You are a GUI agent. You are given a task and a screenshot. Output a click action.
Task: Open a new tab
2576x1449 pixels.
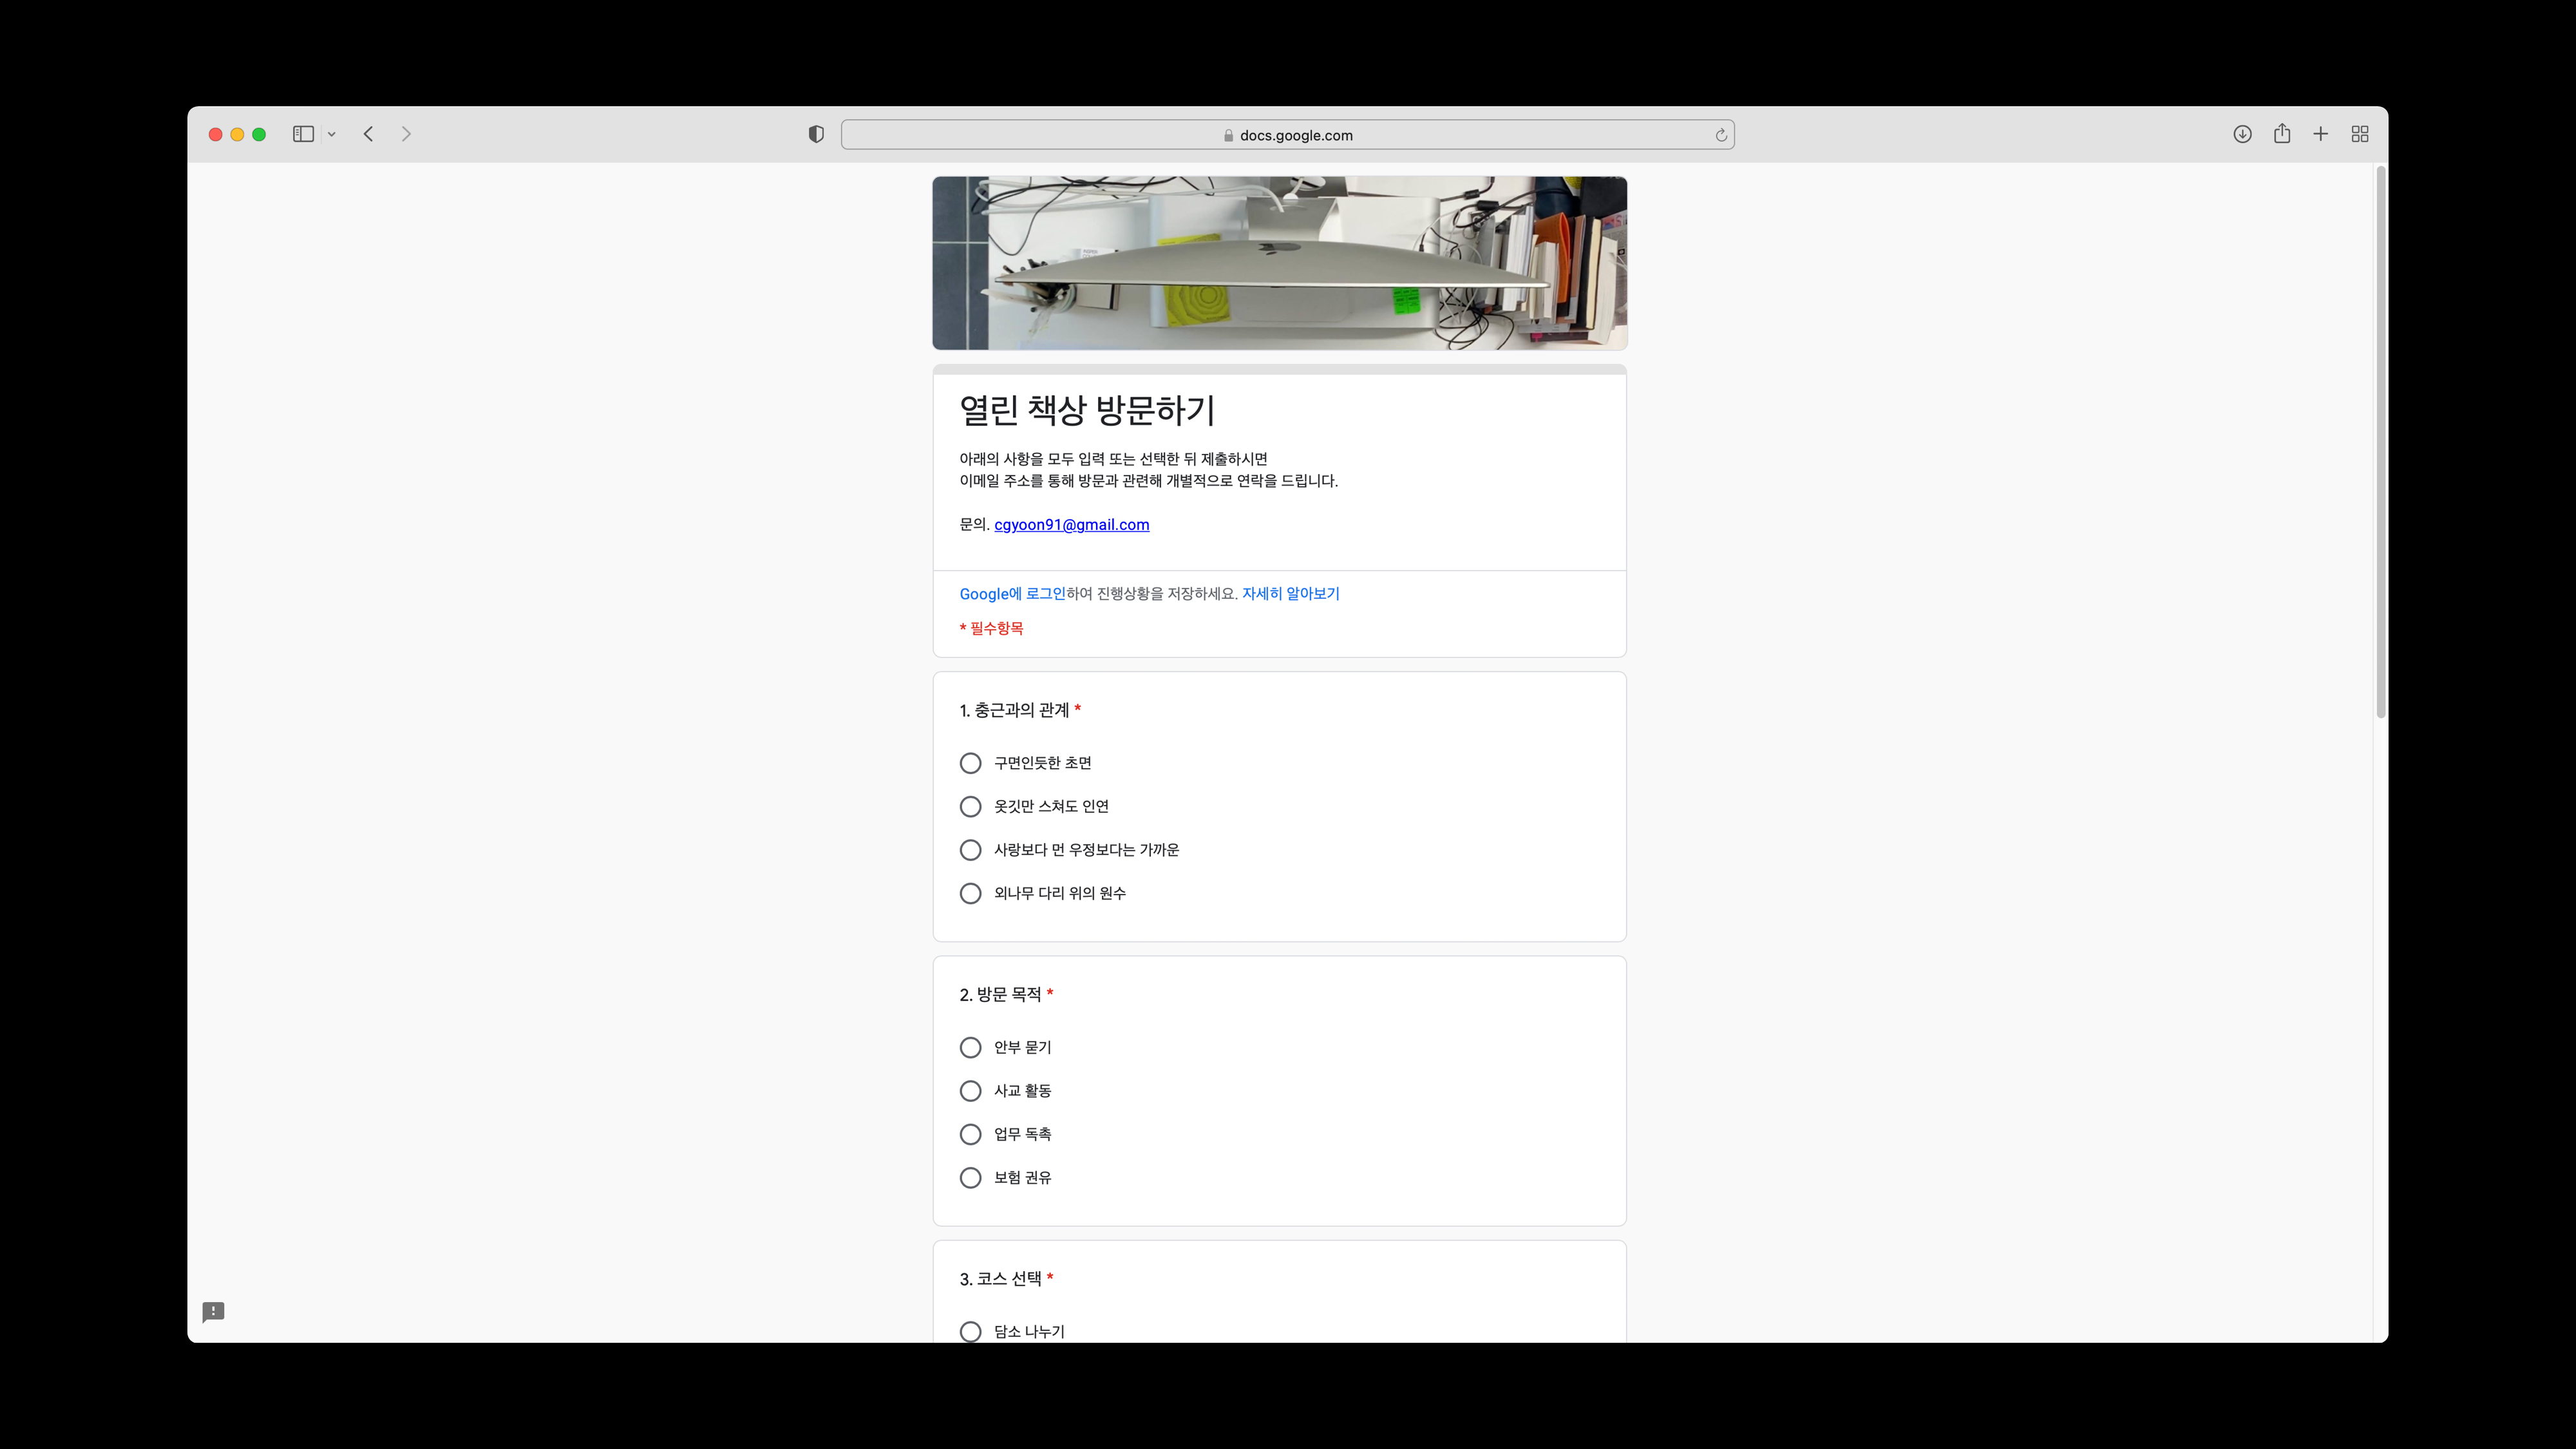(2321, 134)
